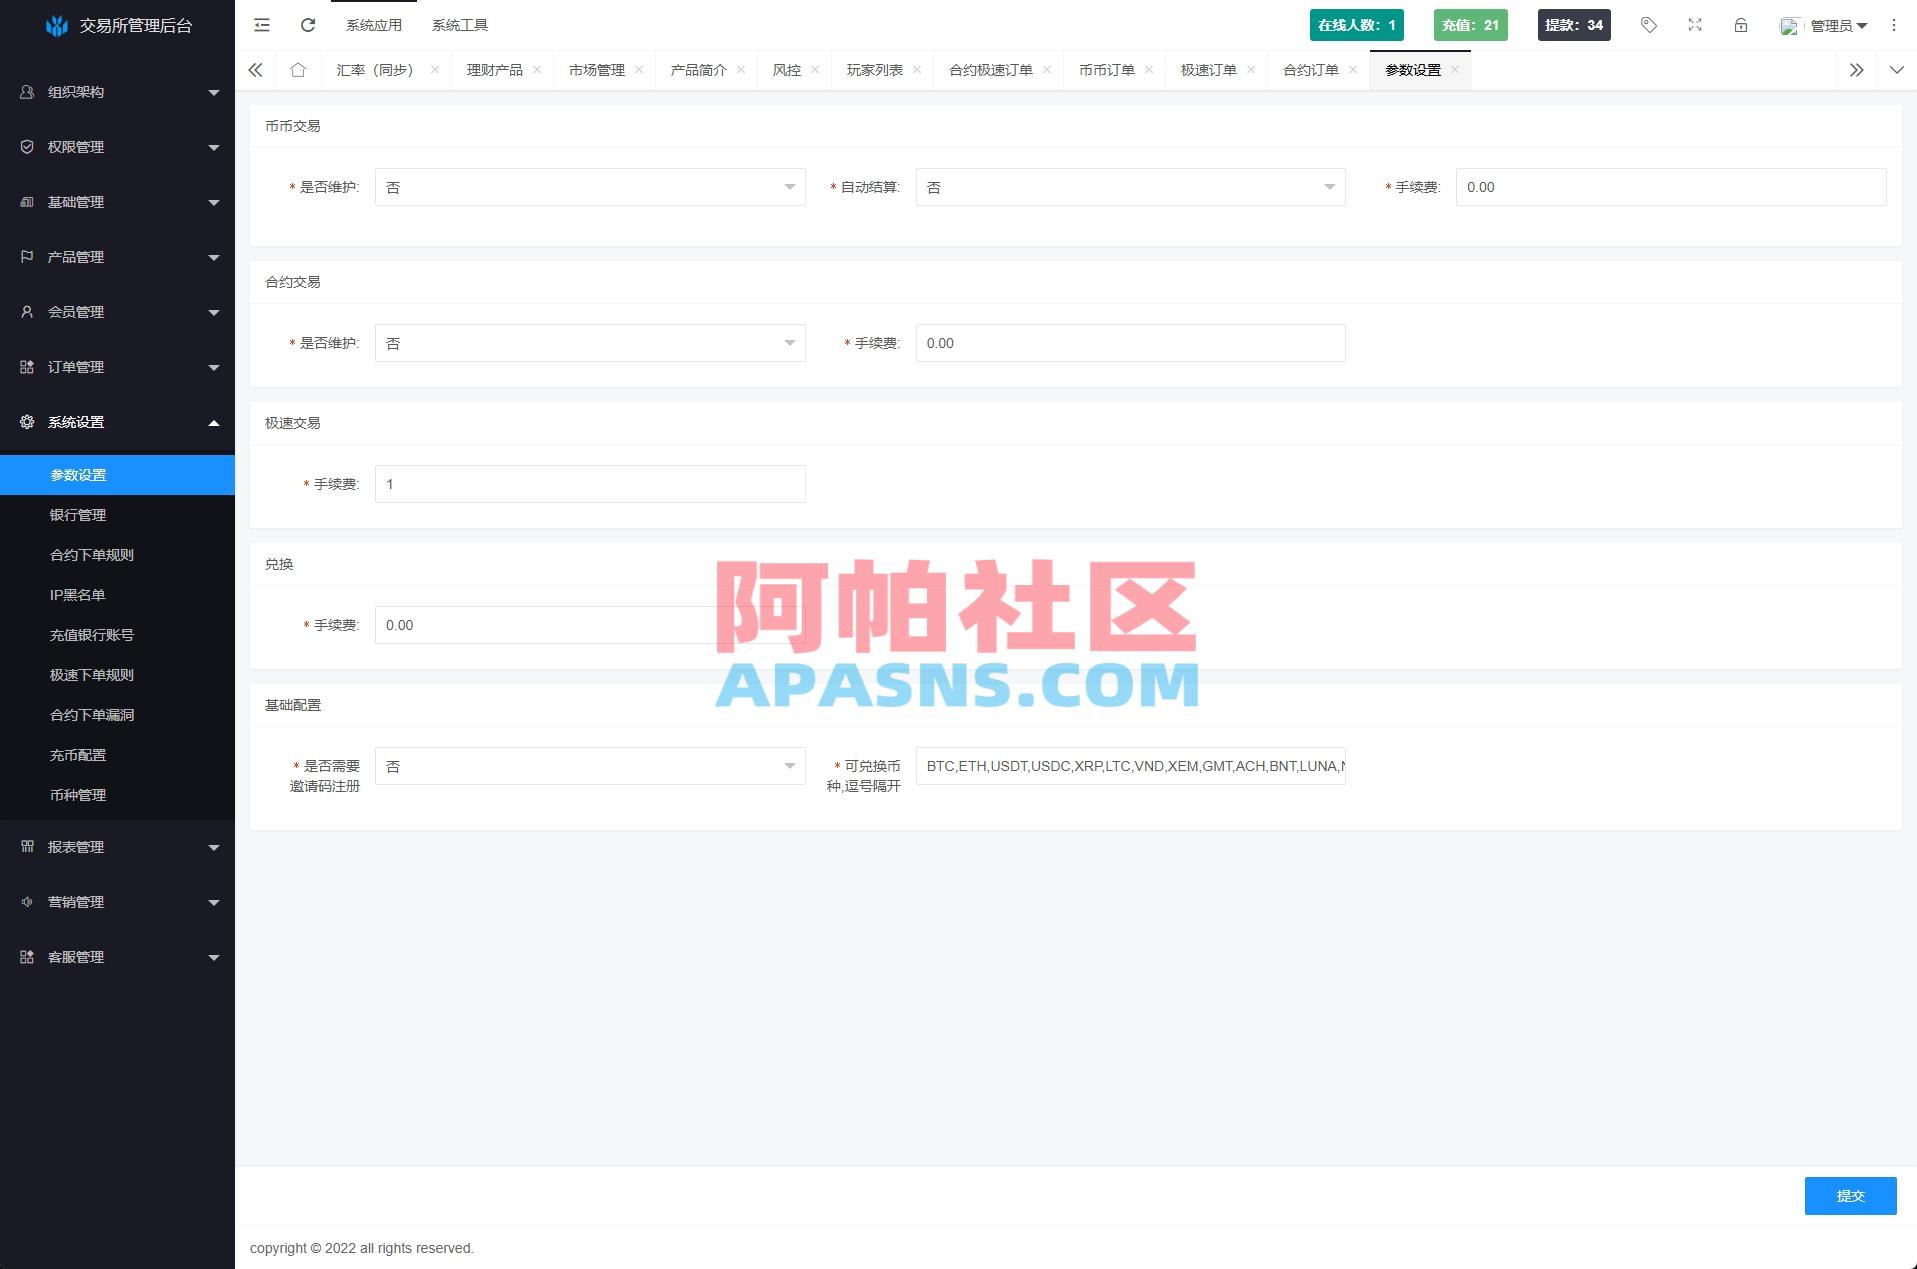Switch to the 币币订单 tab
1917x1269 pixels.
[x=1105, y=70]
